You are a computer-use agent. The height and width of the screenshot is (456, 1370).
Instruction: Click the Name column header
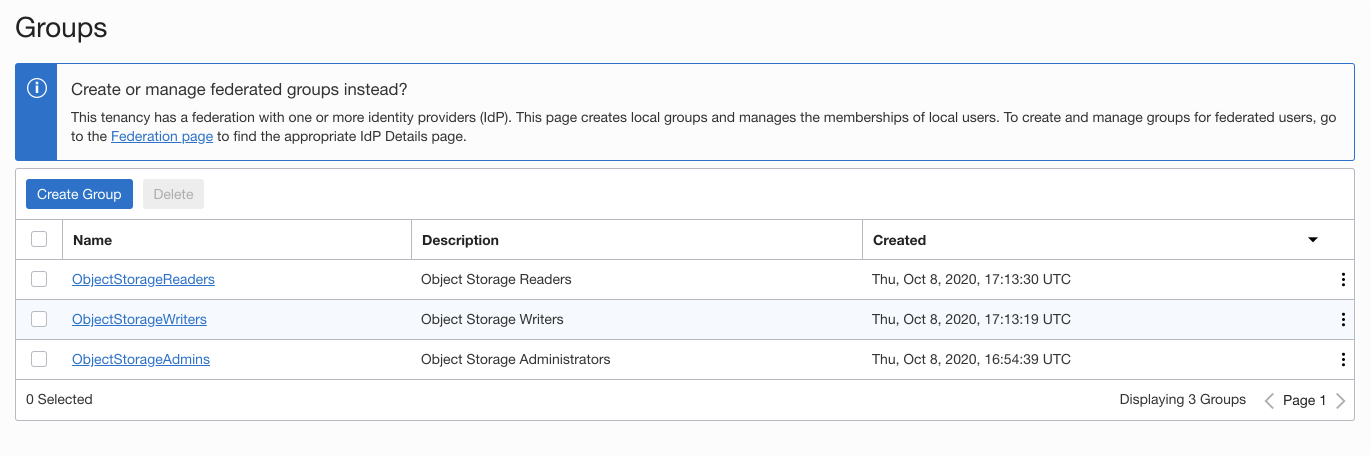pos(93,240)
